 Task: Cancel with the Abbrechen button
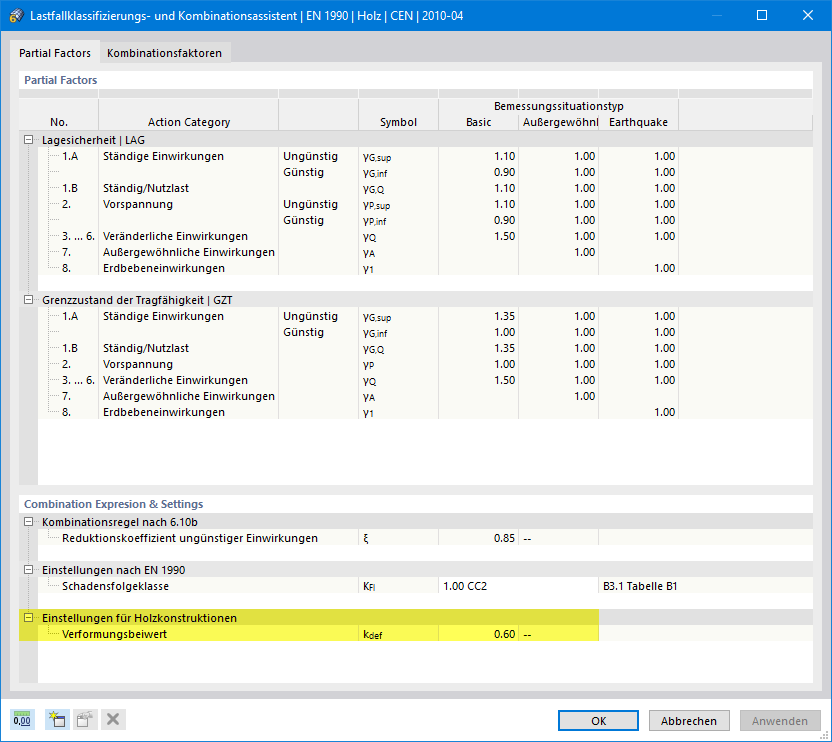[689, 721]
